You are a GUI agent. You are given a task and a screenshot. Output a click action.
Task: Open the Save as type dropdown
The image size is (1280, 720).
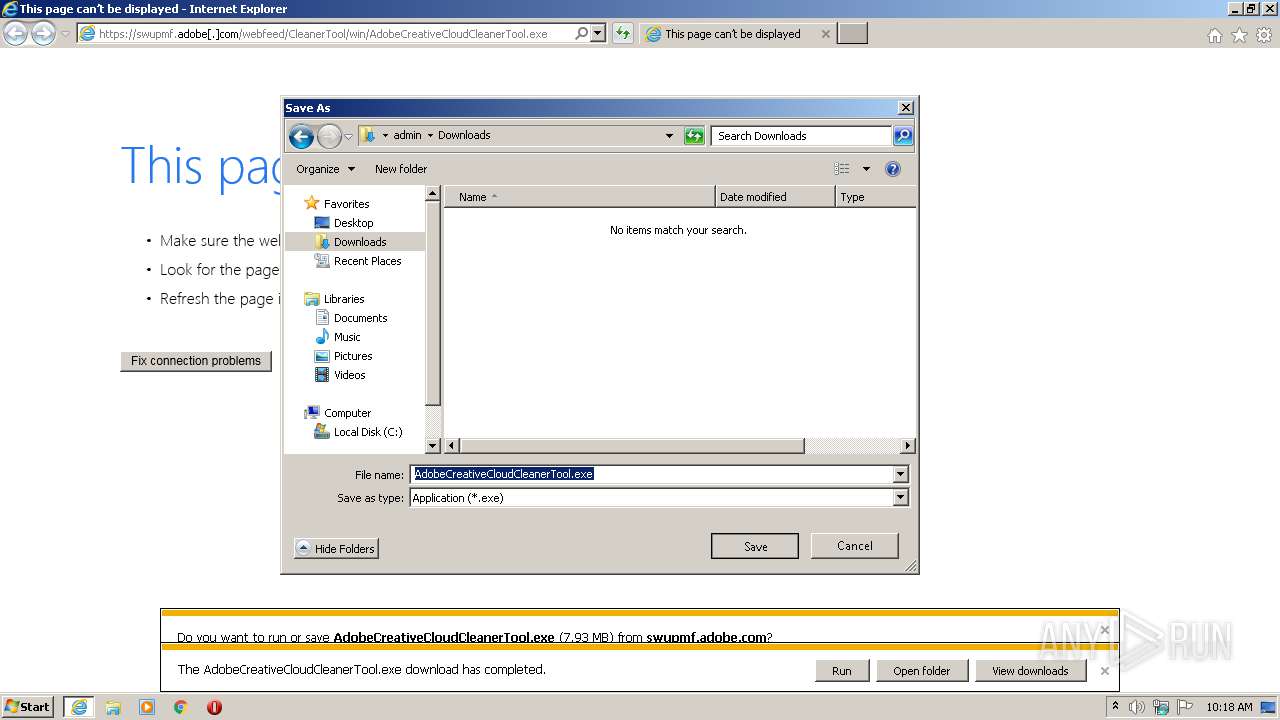(x=900, y=497)
